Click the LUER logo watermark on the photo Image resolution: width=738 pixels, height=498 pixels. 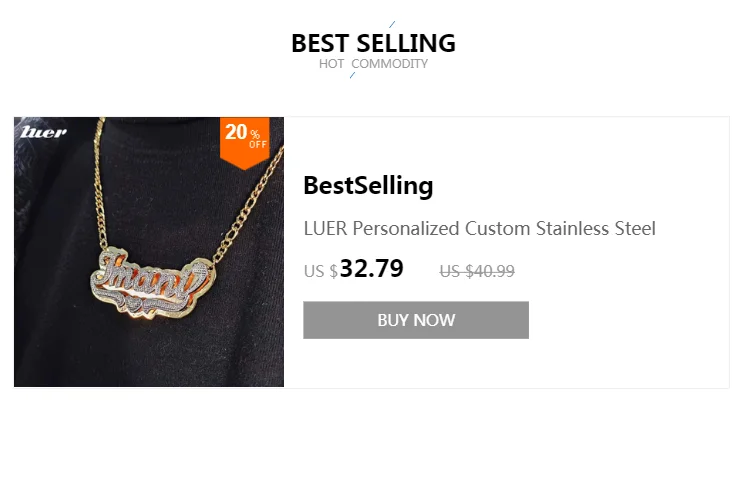(x=43, y=132)
